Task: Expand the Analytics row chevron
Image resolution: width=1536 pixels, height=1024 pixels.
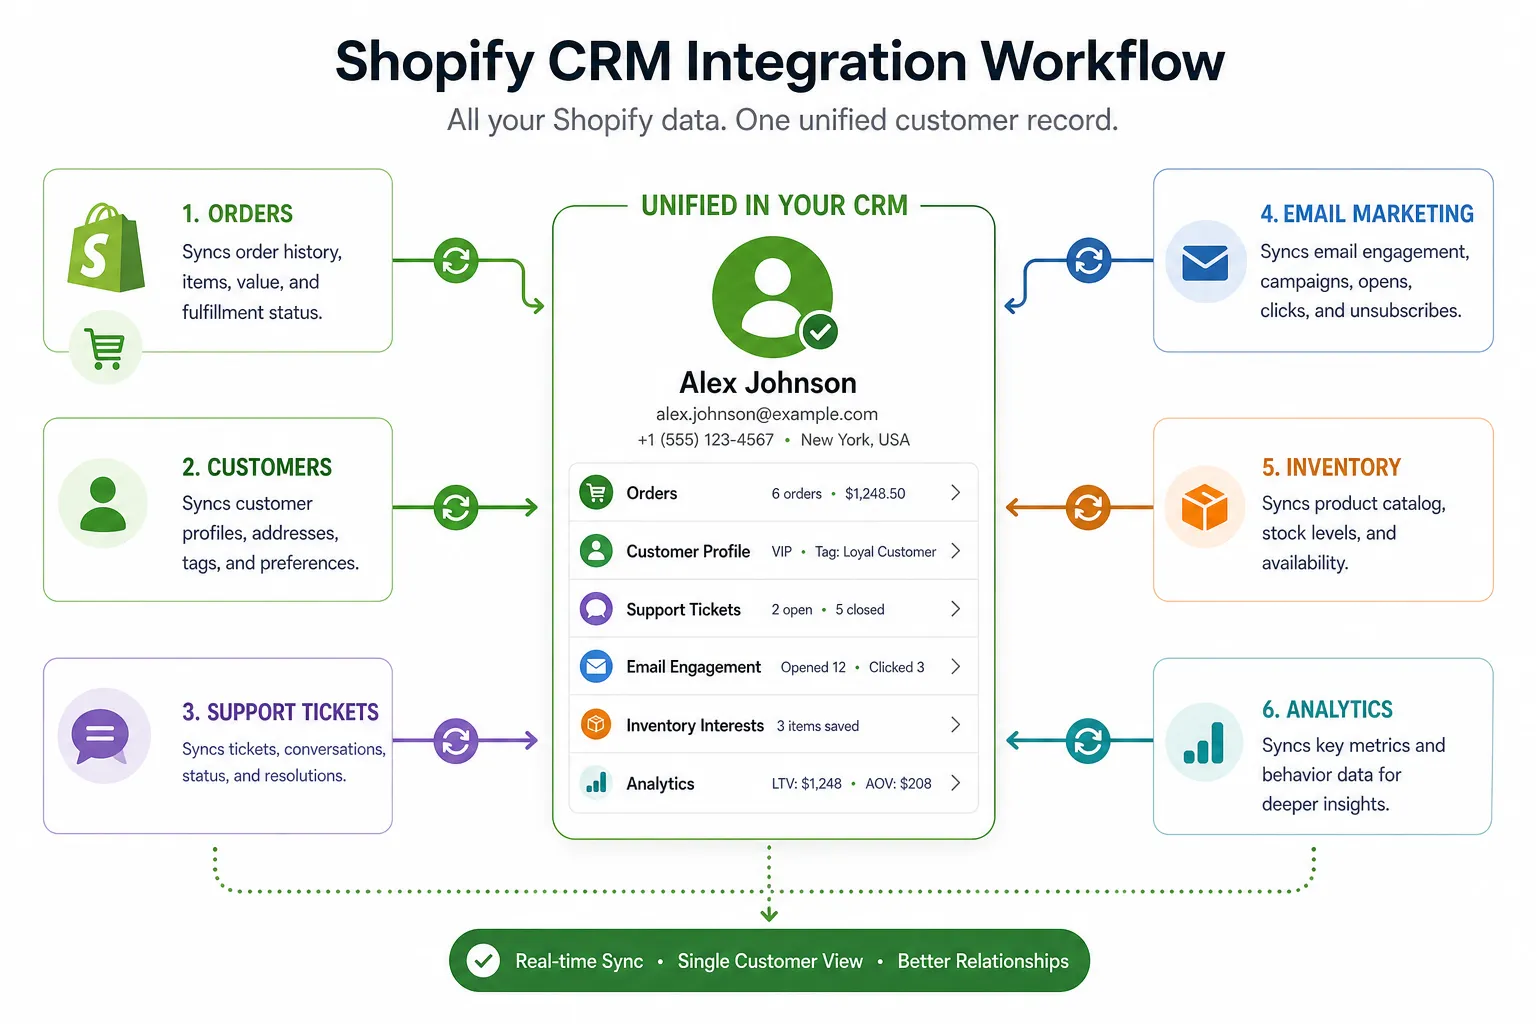Action: pos(955,783)
